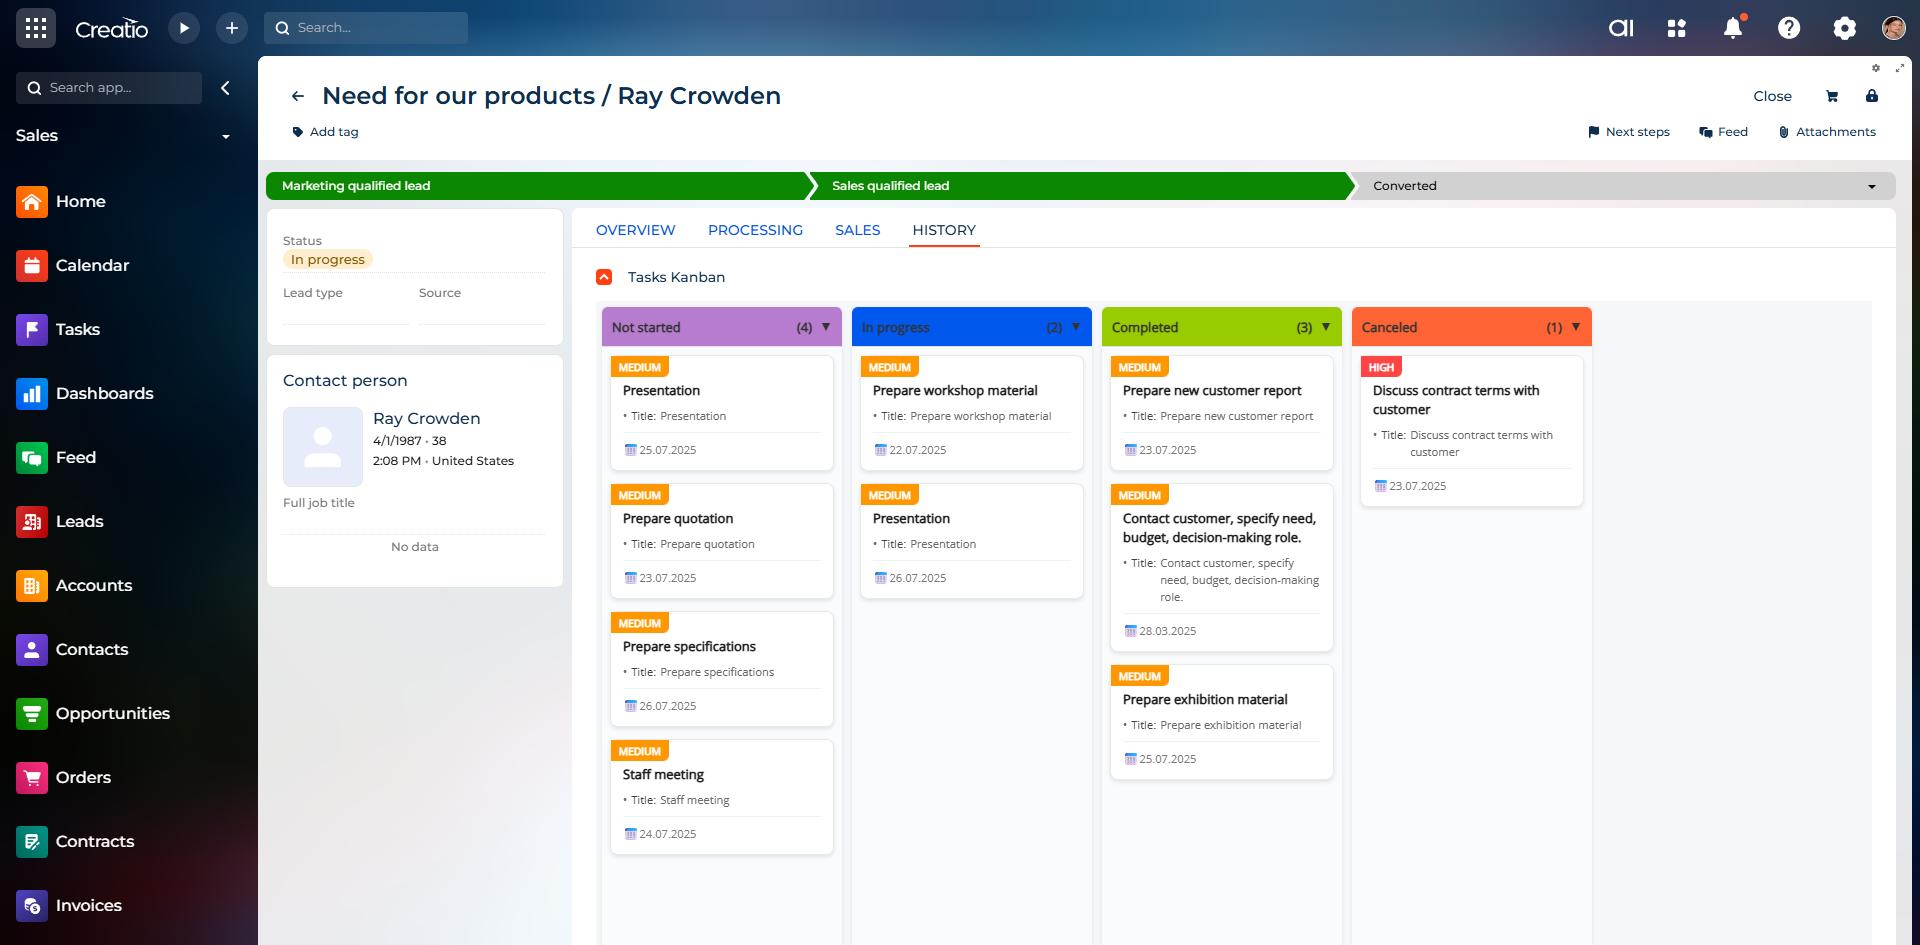This screenshot has height=945, width=1920.
Task: Open the app launcher grid icon
Action: (36, 28)
